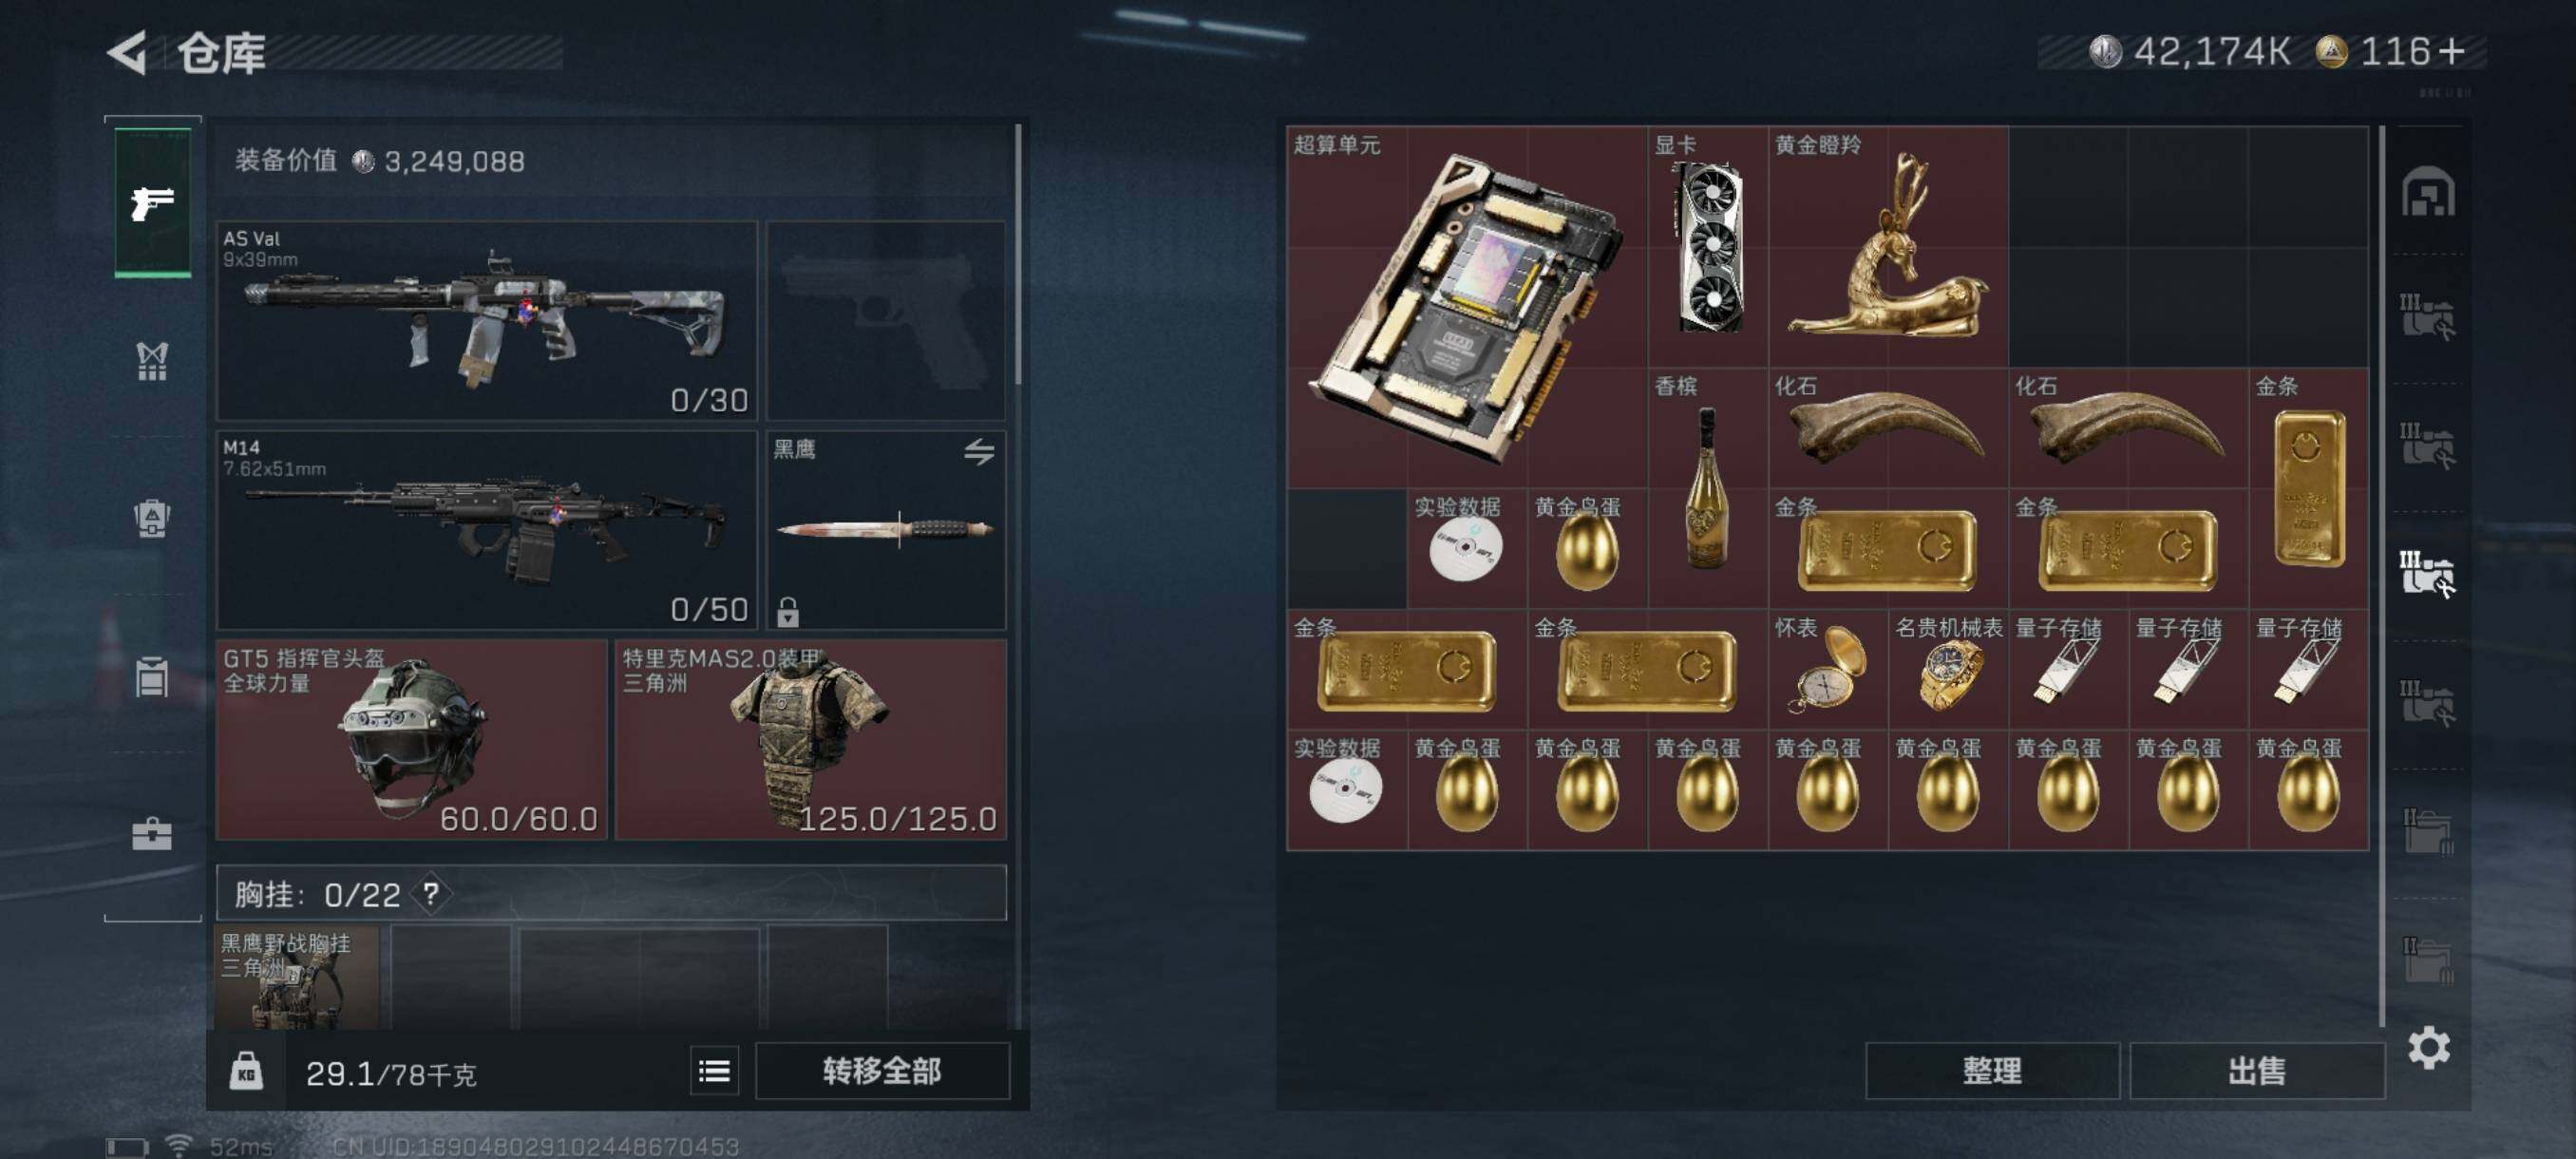Swap the 黑鹰 knife using arrows icon
2576x1159 pixels.
pyautogui.click(x=979, y=452)
